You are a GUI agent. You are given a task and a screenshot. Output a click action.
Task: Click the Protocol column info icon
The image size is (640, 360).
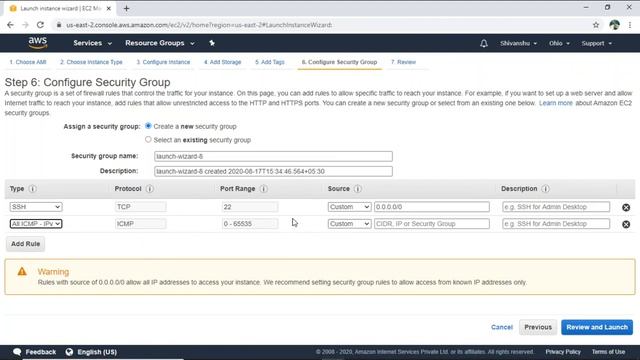point(150,189)
